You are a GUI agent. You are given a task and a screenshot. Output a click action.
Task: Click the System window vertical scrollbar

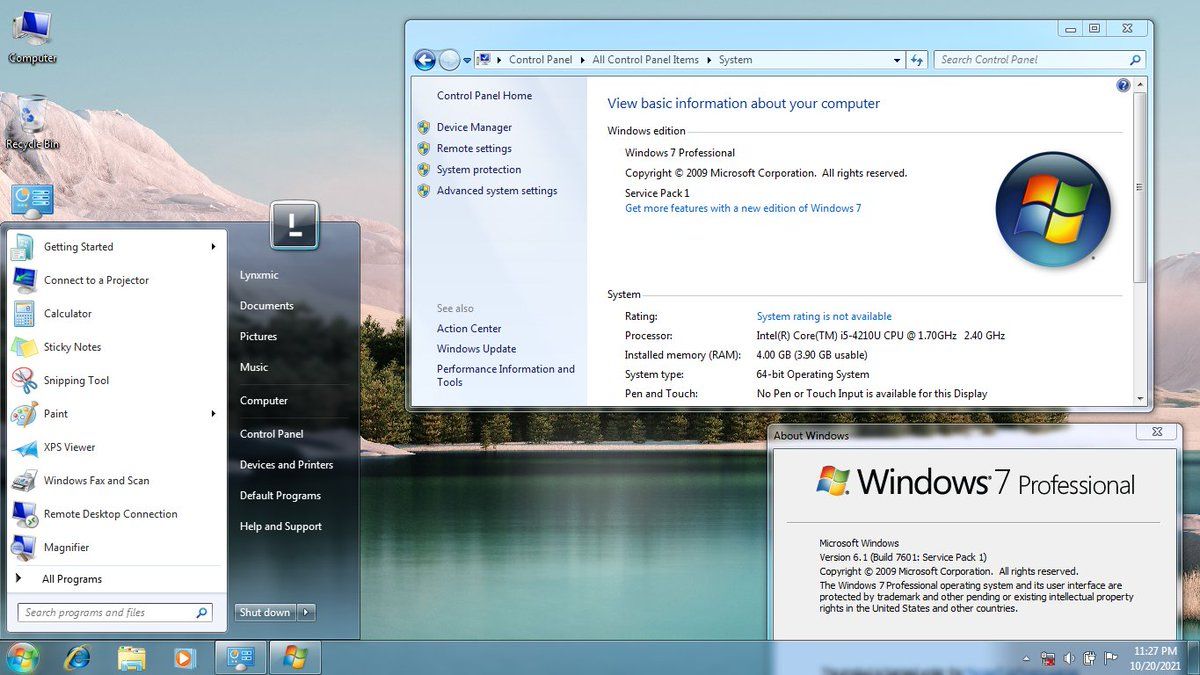pos(1140,187)
